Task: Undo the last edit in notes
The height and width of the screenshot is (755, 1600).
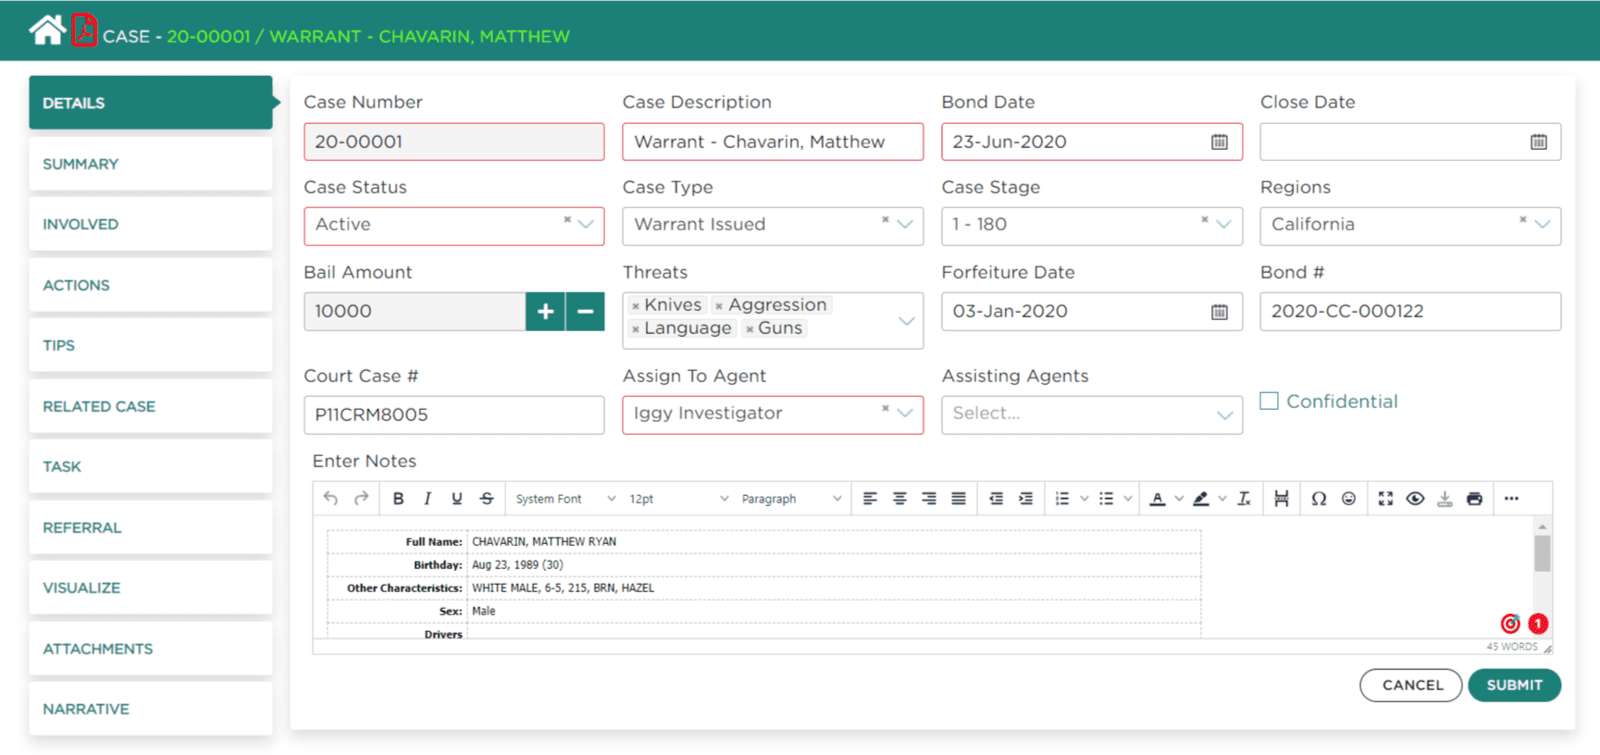Action: [331, 498]
